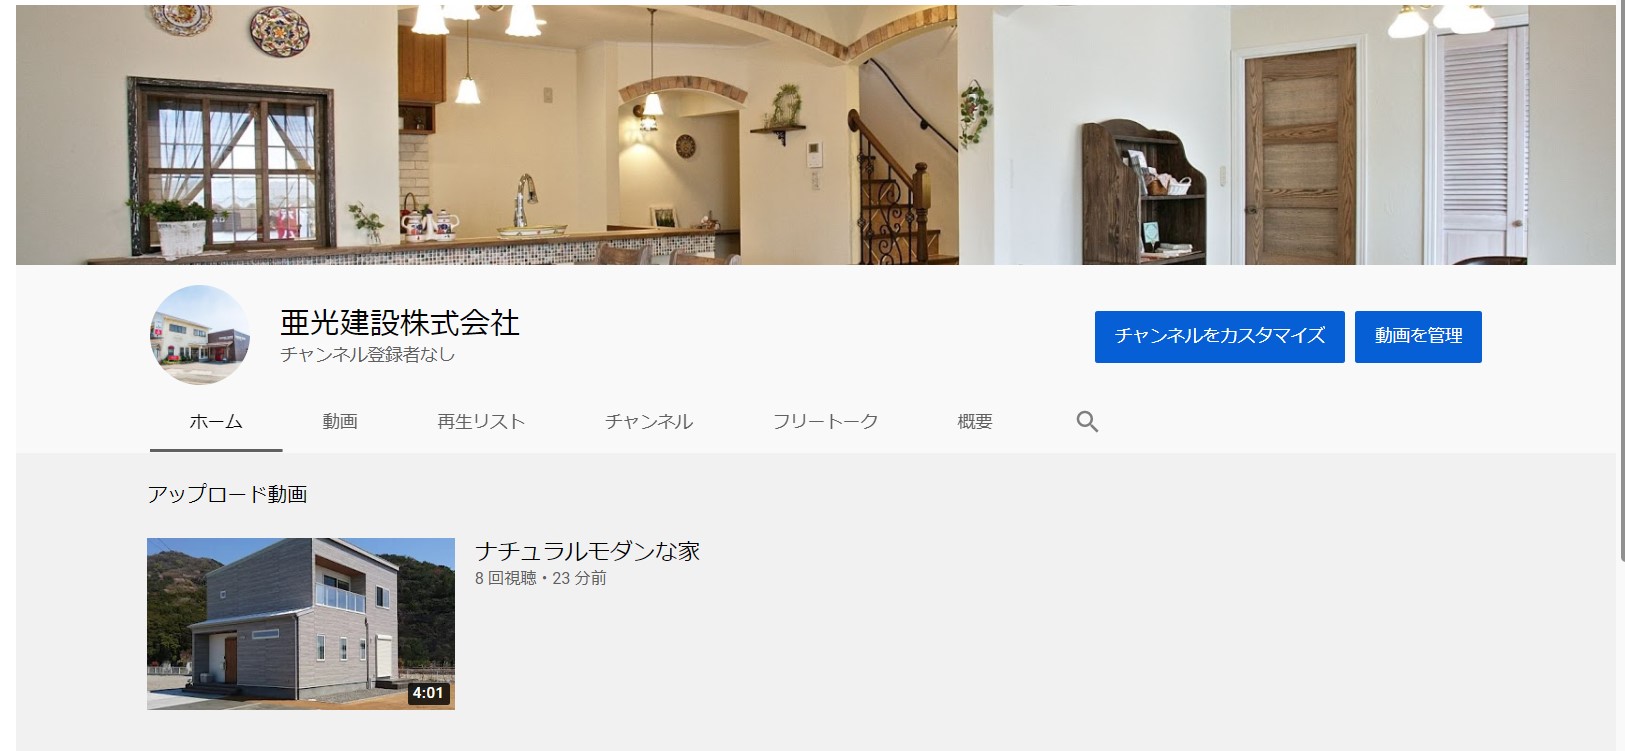Click the channel name 亜光建設株式会社
The height and width of the screenshot is (751, 1625).
(400, 322)
